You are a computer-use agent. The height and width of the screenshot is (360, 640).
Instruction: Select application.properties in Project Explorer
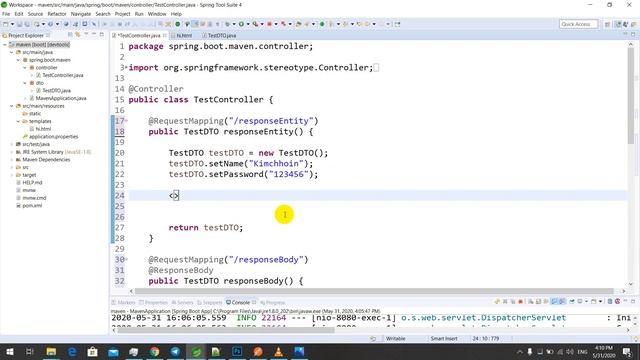(51, 137)
